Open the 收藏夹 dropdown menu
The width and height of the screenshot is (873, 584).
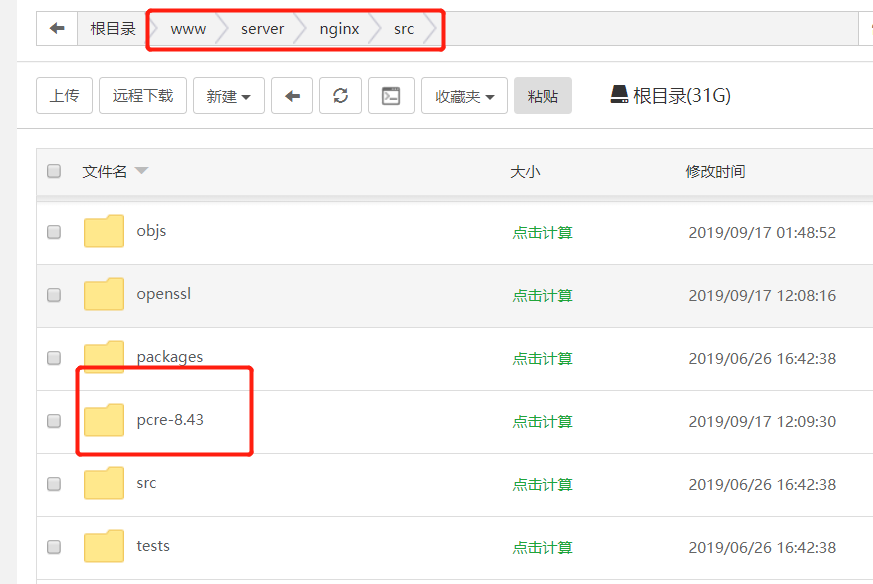pyautogui.click(x=464, y=96)
